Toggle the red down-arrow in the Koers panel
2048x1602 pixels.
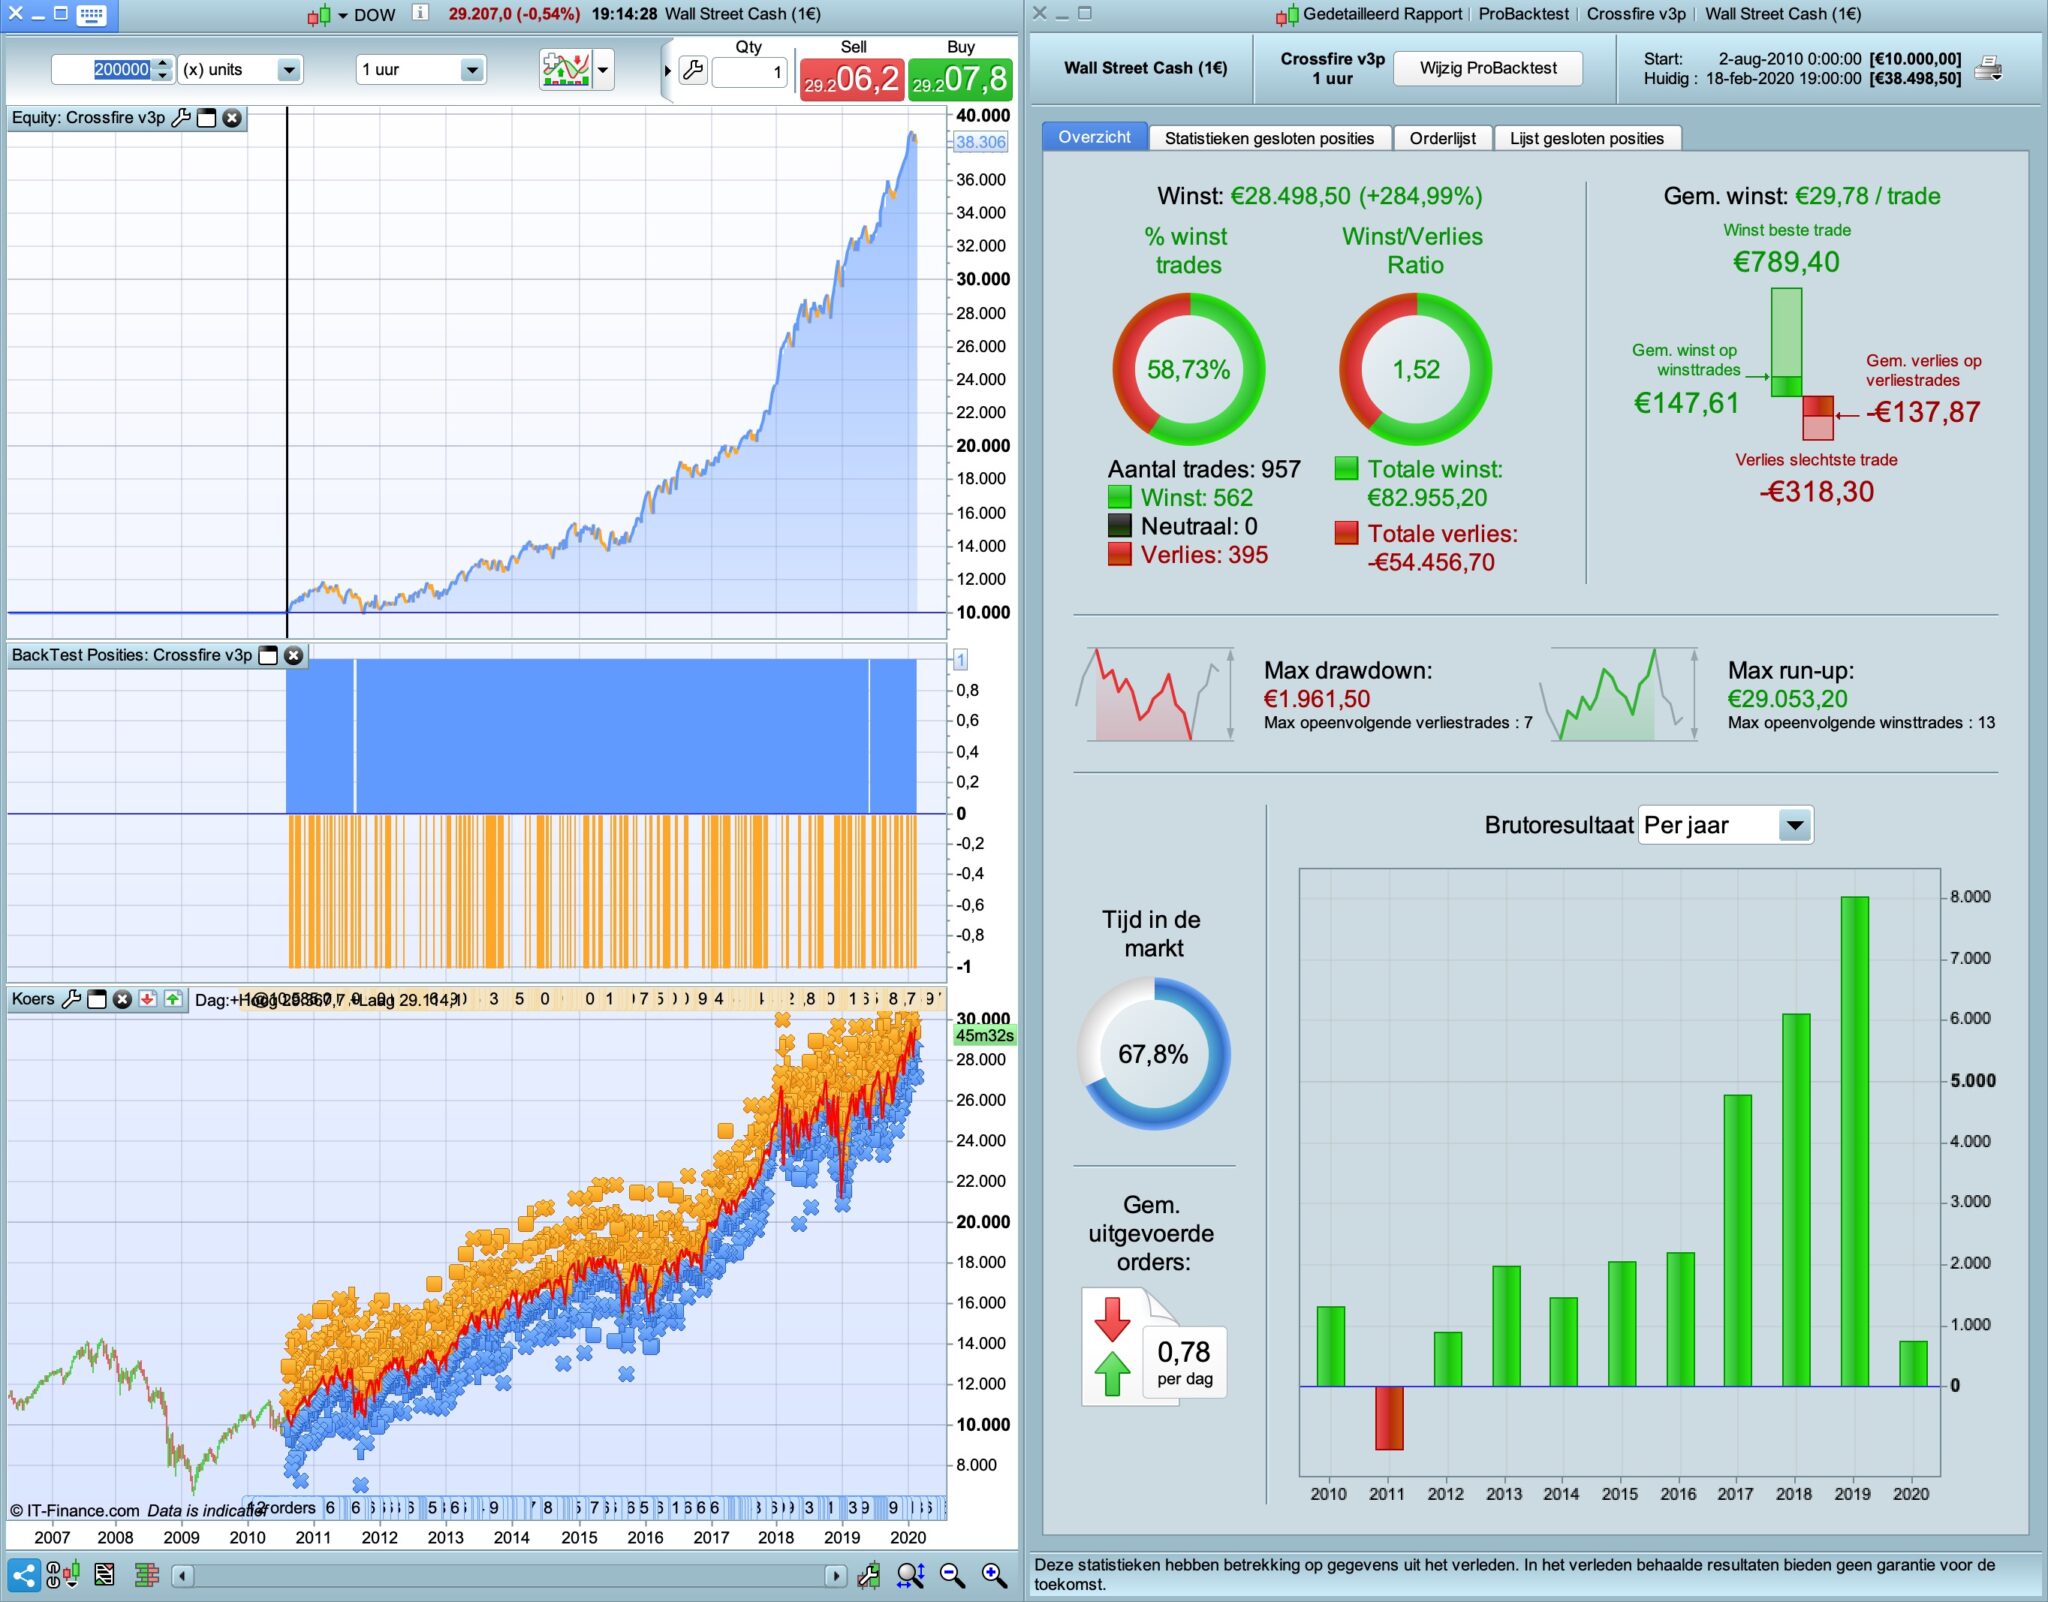pos(148,999)
